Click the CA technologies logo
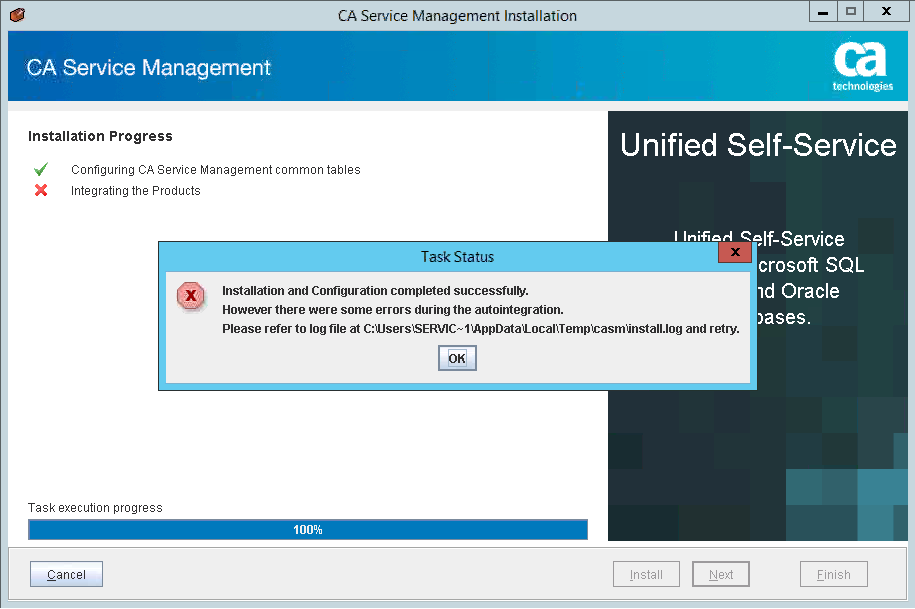 pos(862,67)
